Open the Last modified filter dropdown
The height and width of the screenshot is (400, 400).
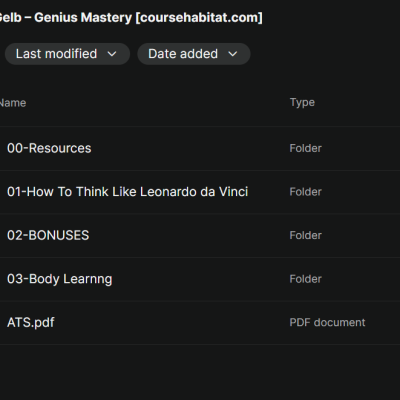click(67, 54)
